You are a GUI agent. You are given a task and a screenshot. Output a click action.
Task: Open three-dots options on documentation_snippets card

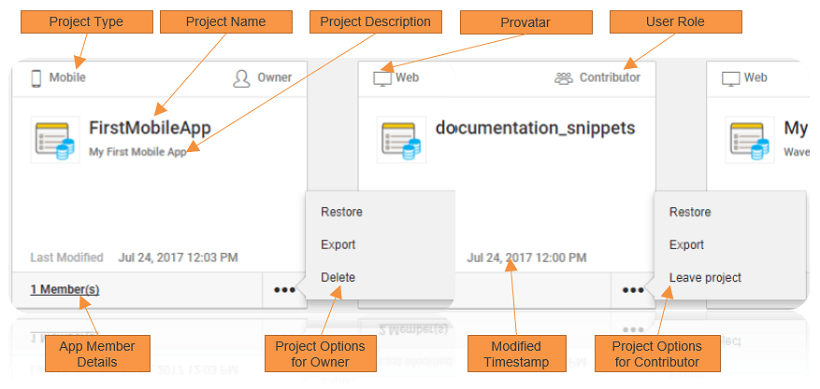(633, 290)
